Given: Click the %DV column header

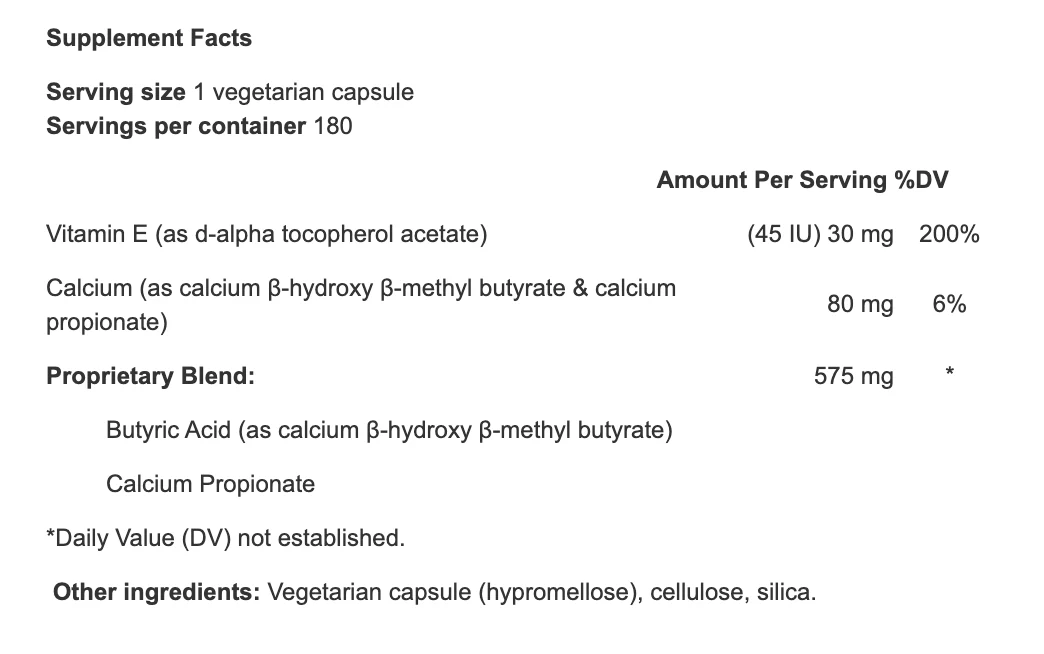Looking at the screenshot, I should pyautogui.click(x=921, y=180).
